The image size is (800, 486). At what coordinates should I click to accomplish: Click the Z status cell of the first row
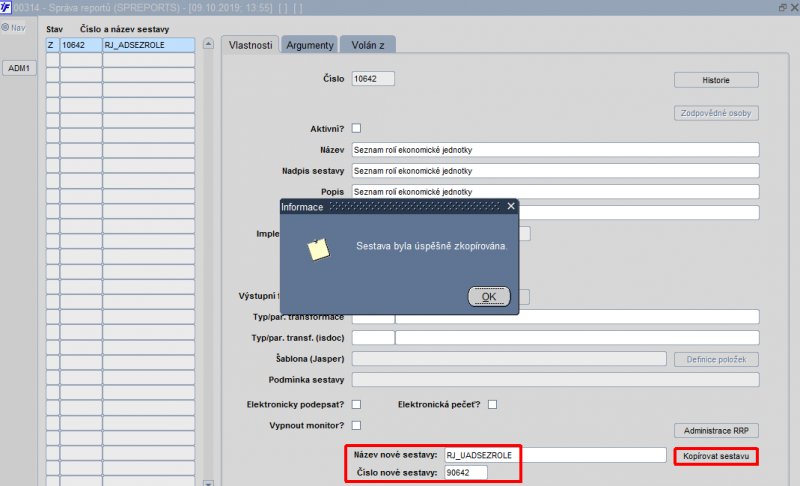tap(53, 45)
